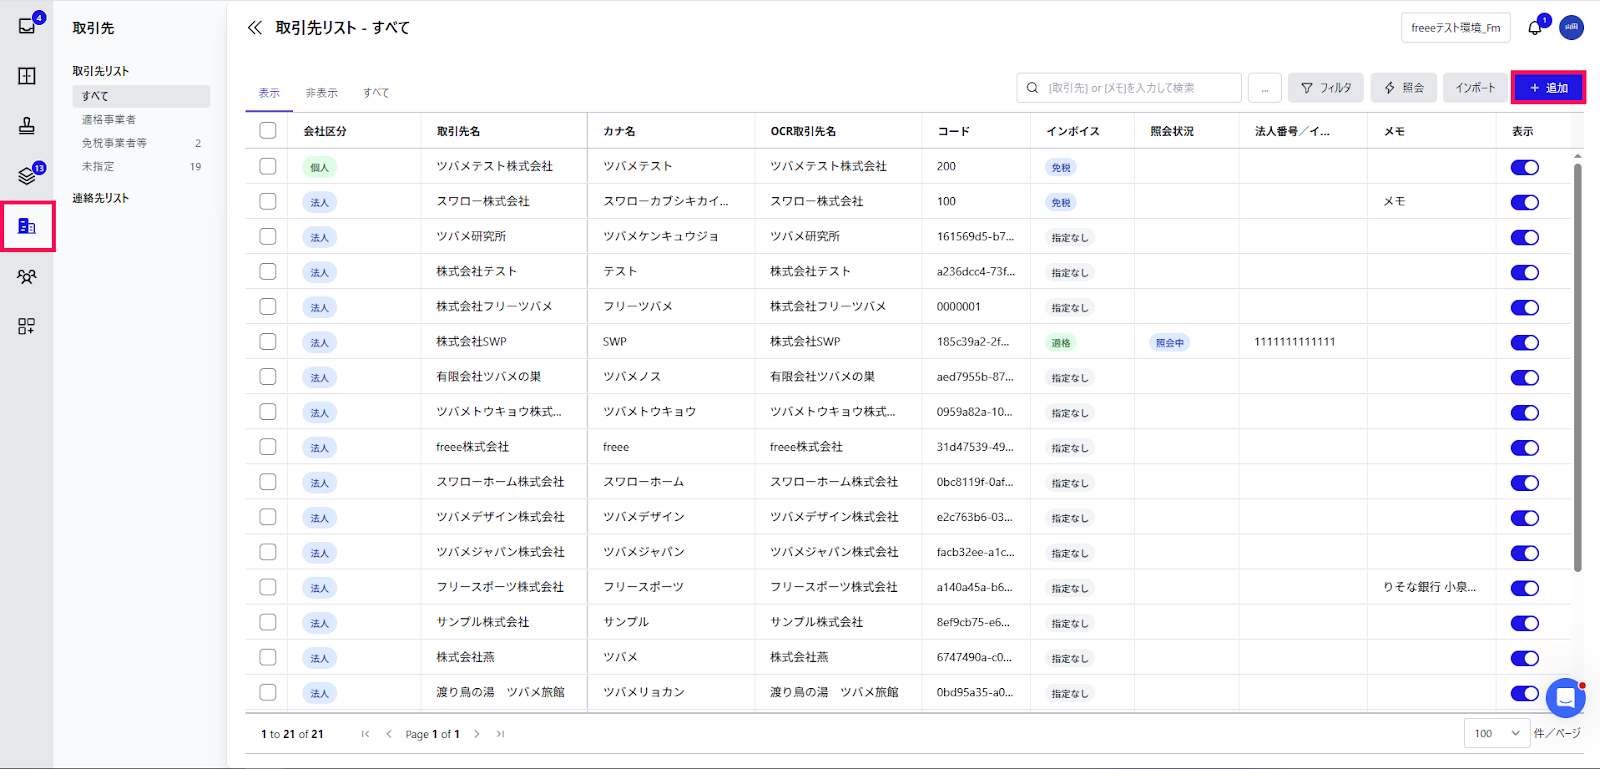The image size is (1600, 769).
Task: Switch to the 非表示 tab
Action: 322,93
